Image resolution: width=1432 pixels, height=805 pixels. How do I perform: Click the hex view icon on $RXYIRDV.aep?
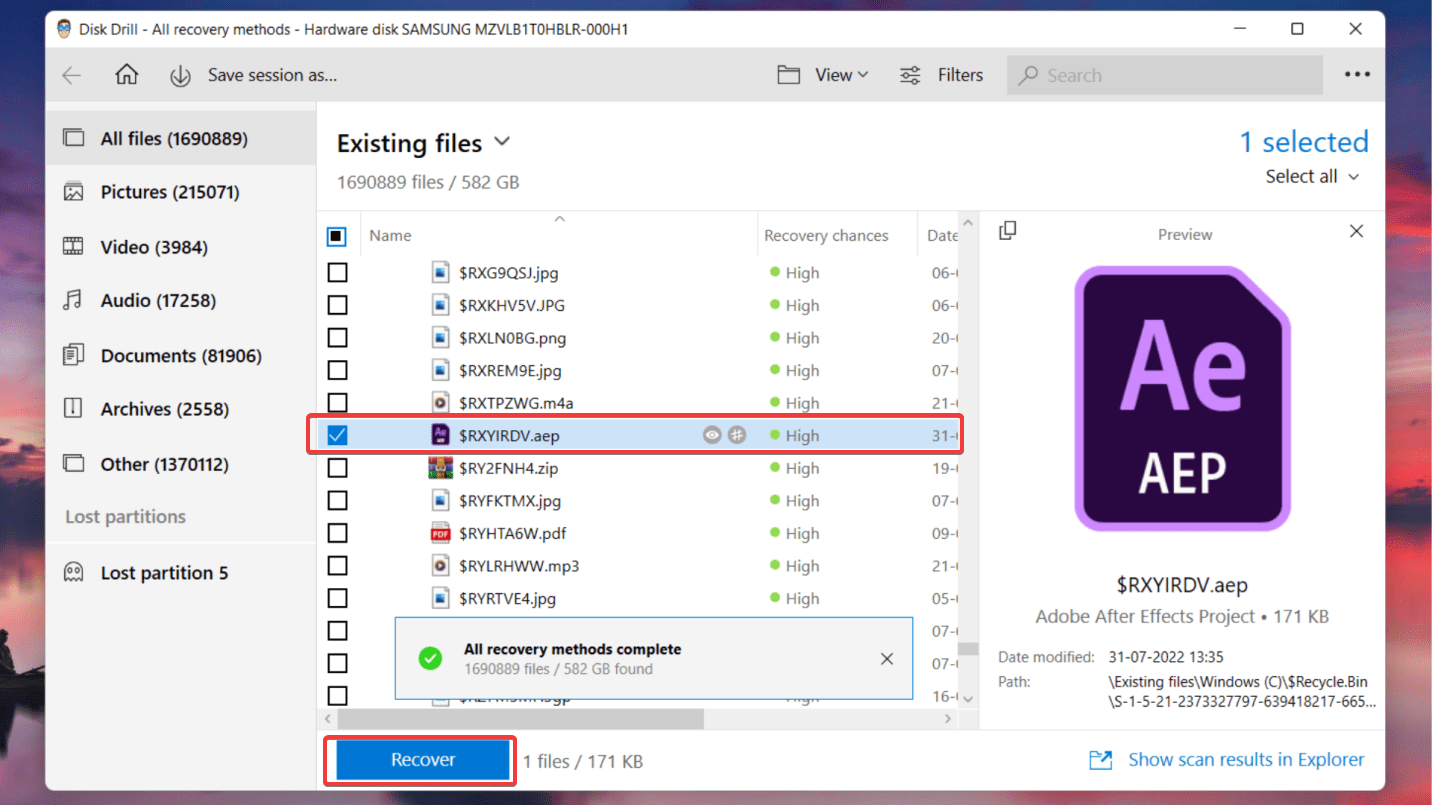click(x=737, y=435)
